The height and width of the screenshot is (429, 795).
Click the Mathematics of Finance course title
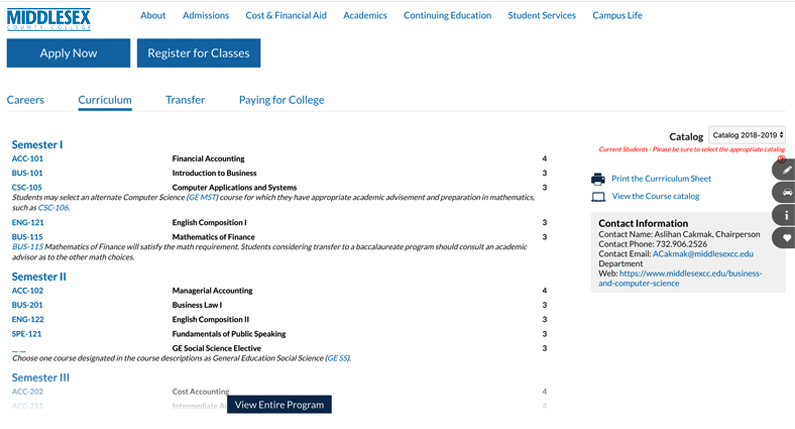pyautogui.click(x=213, y=237)
